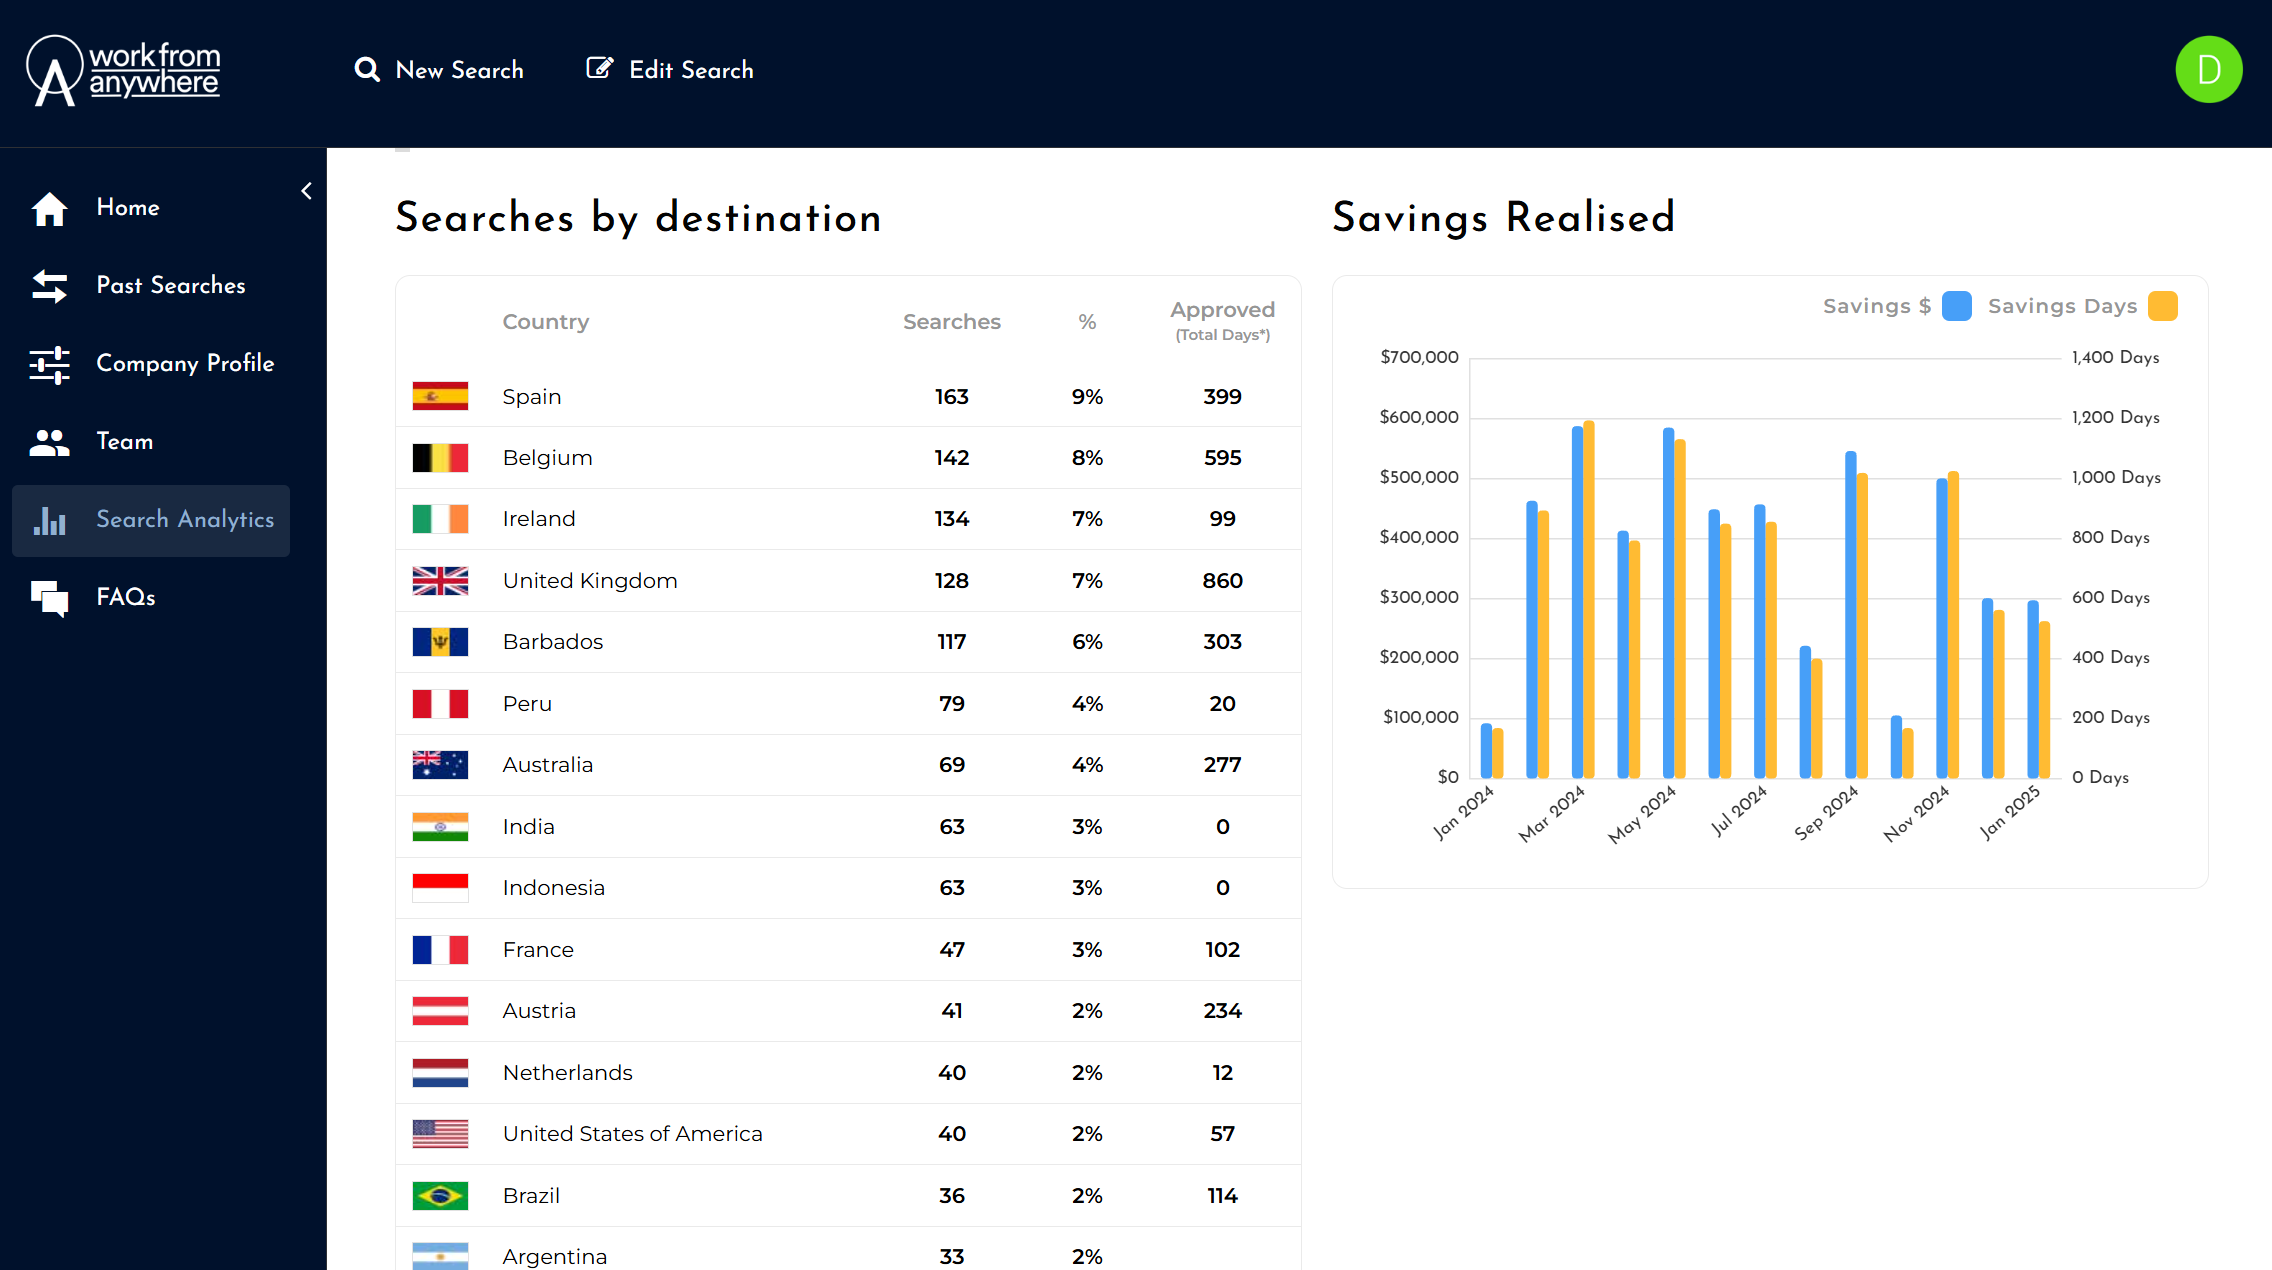Toggle the Savings Days legend series

pyautogui.click(x=2062, y=306)
